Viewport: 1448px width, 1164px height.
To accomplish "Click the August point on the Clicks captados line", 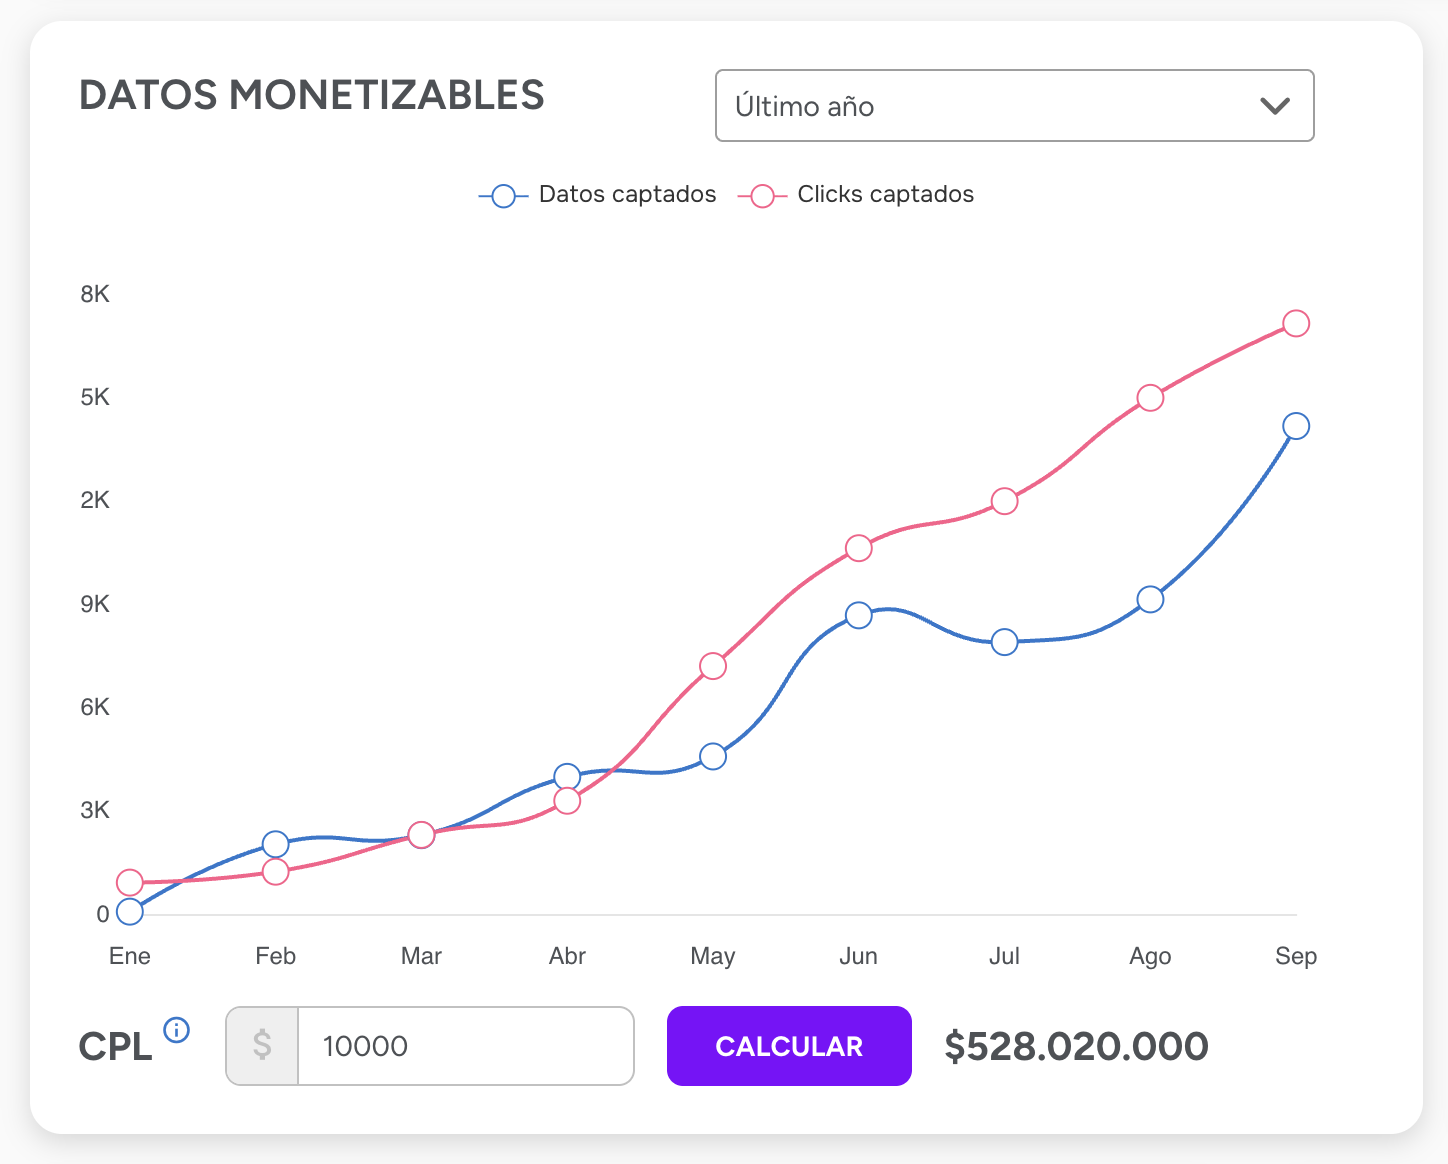I will click(1151, 397).
